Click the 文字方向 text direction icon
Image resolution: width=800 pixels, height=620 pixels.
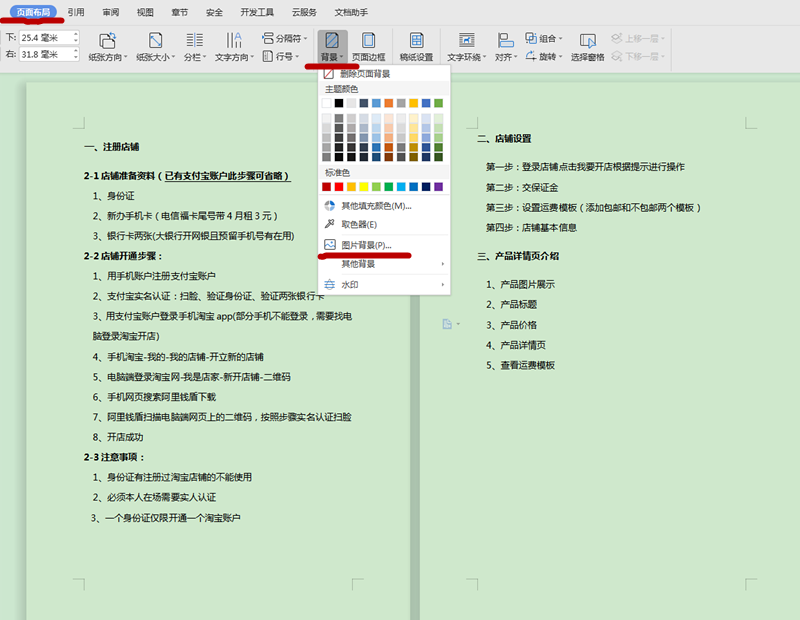coord(234,40)
